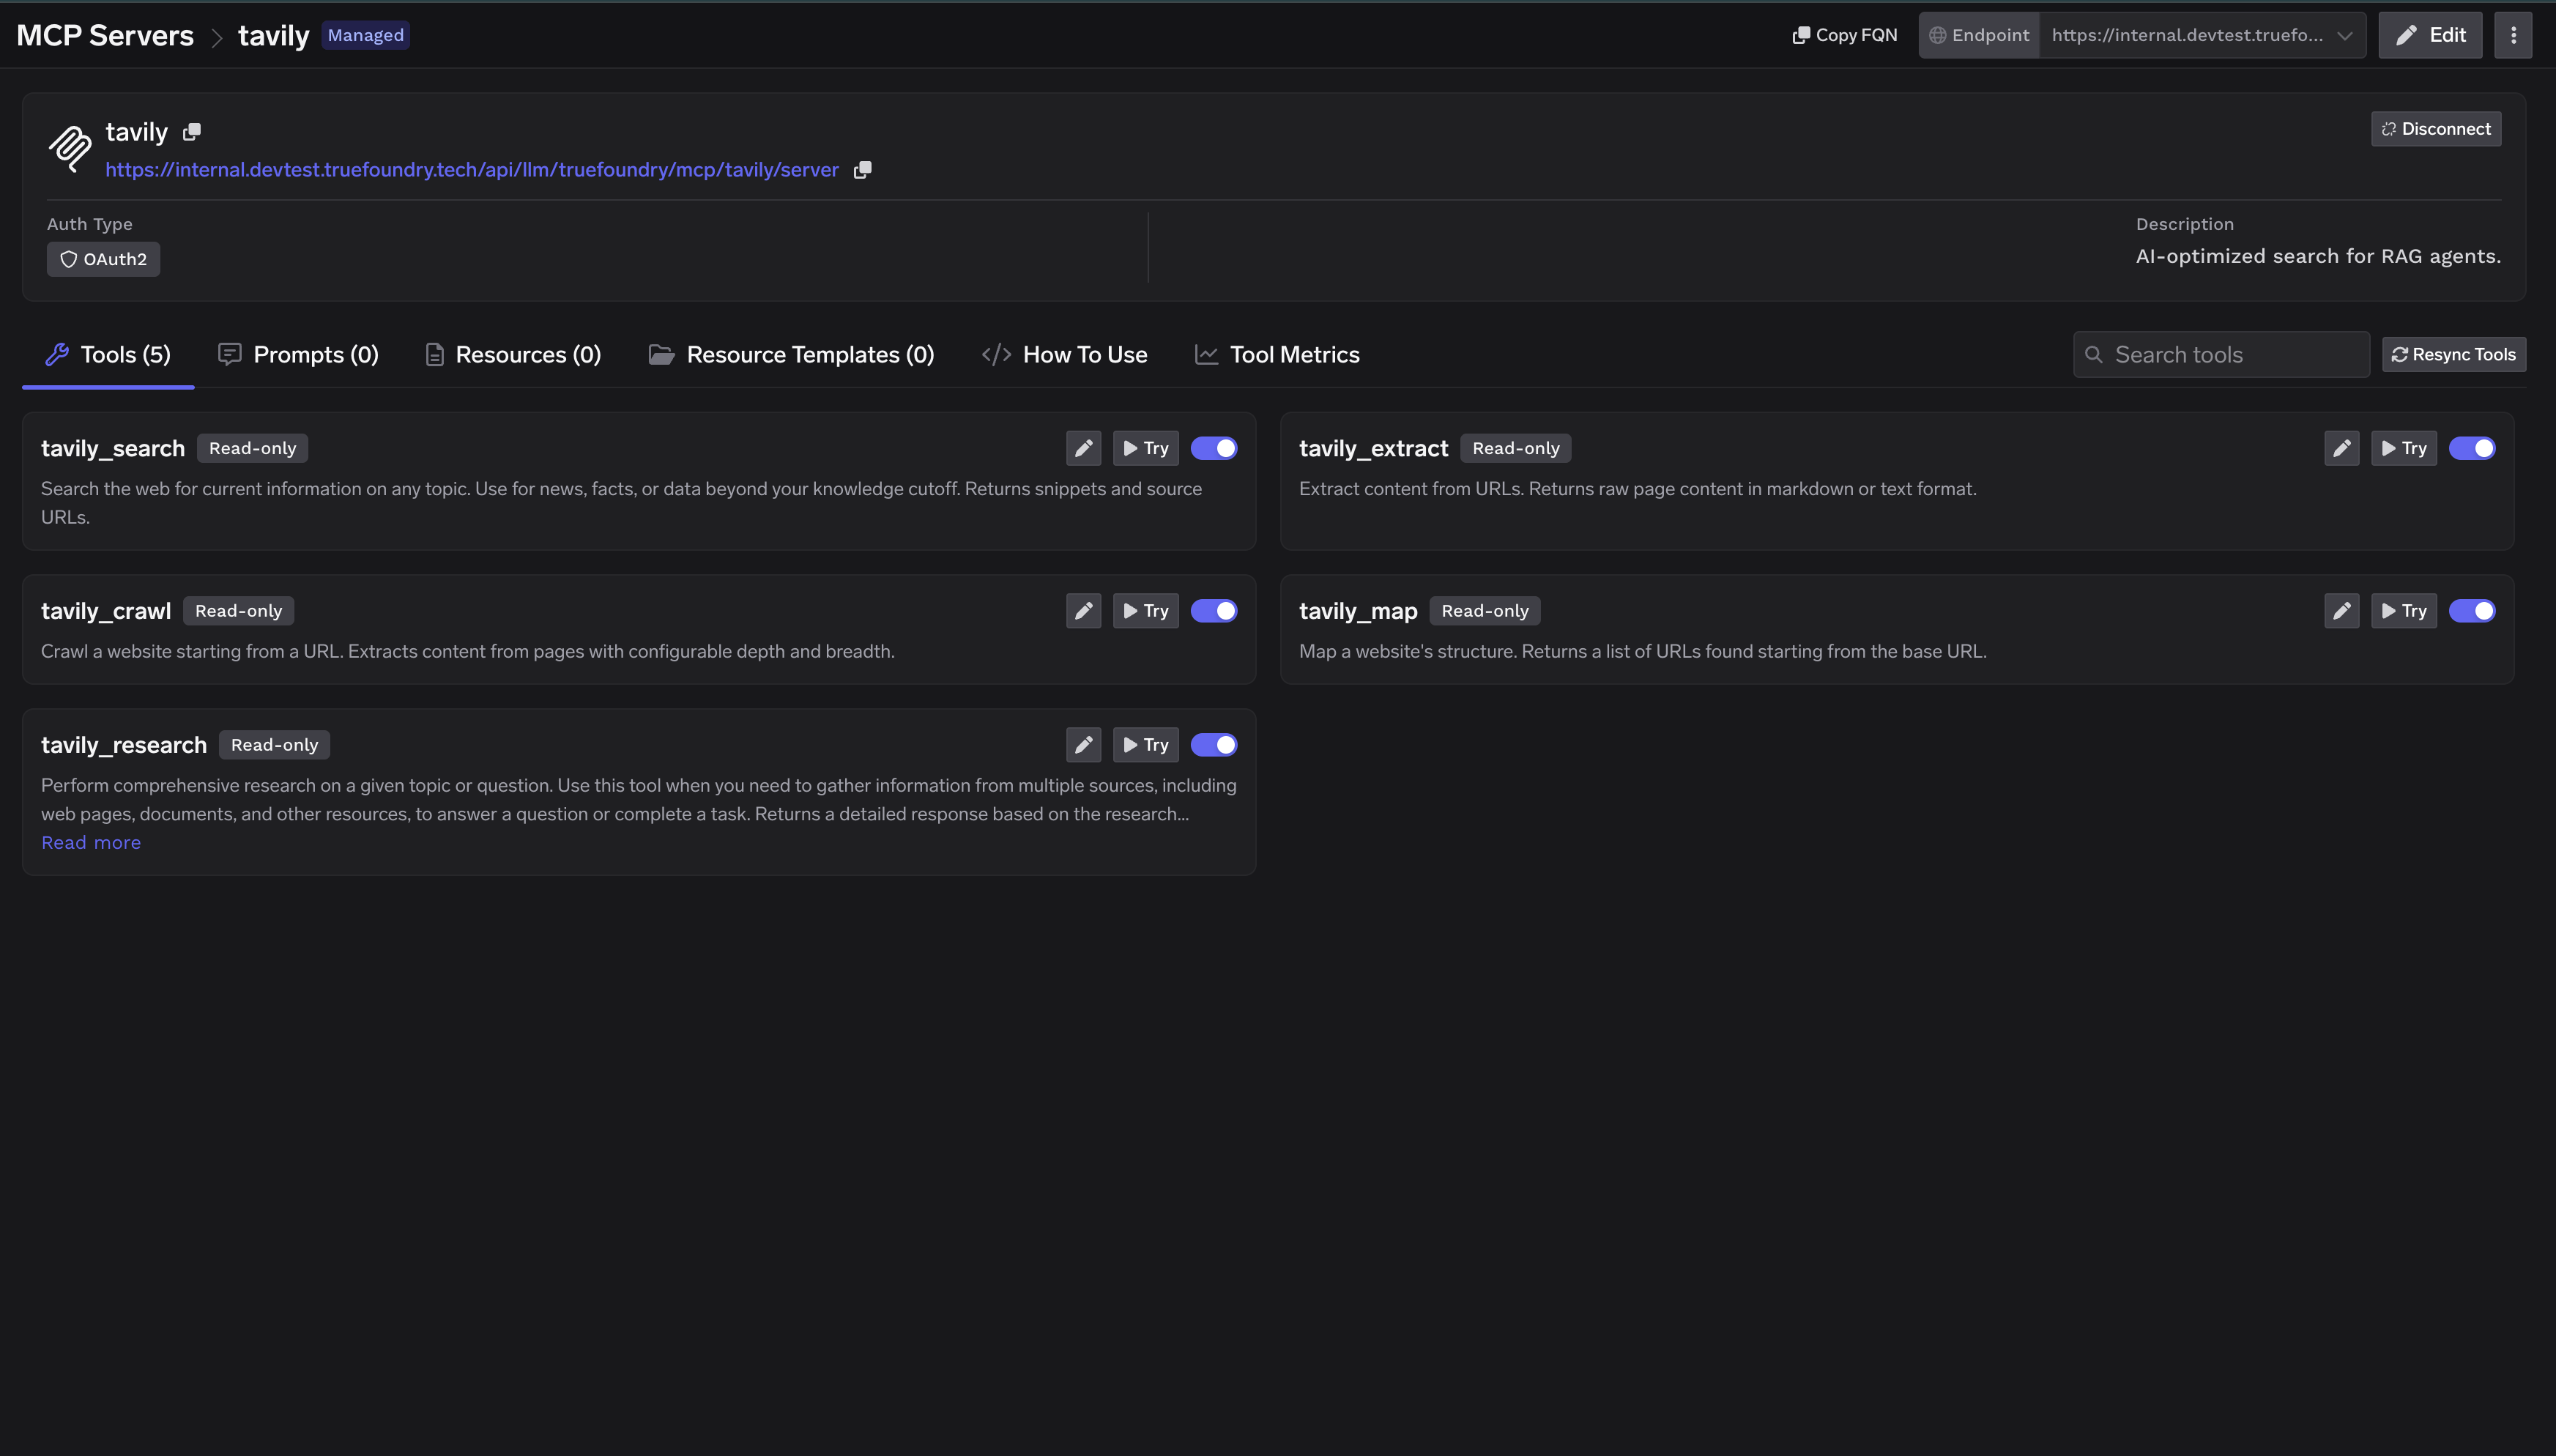Click the tavily_search tool name

pyautogui.click(x=113, y=448)
